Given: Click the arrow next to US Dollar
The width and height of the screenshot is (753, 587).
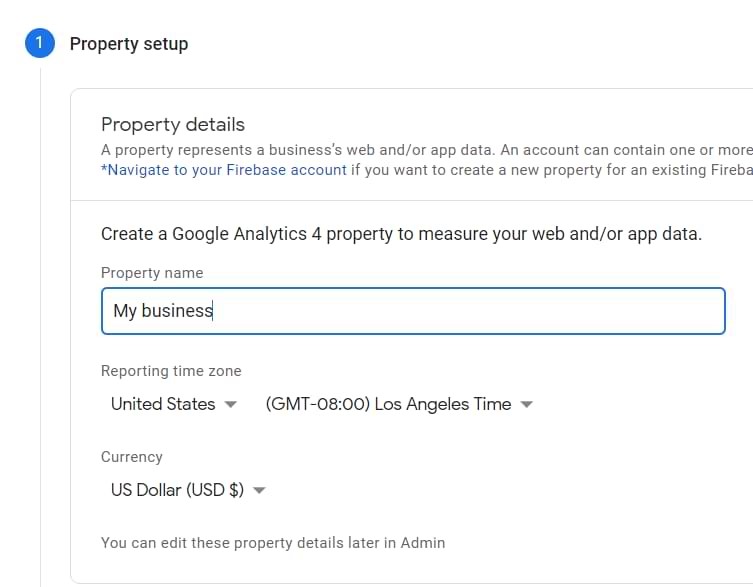Looking at the screenshot, I should (259, 491).
